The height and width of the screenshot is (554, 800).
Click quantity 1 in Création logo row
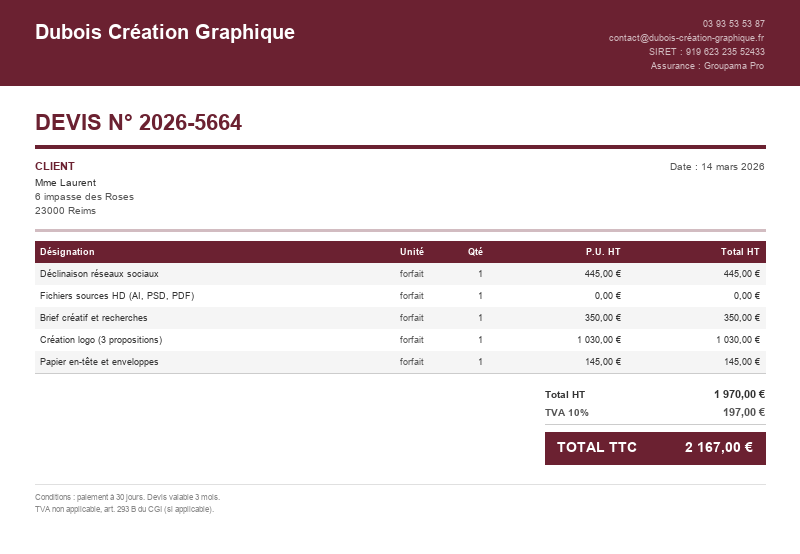[x=480, y=340]
